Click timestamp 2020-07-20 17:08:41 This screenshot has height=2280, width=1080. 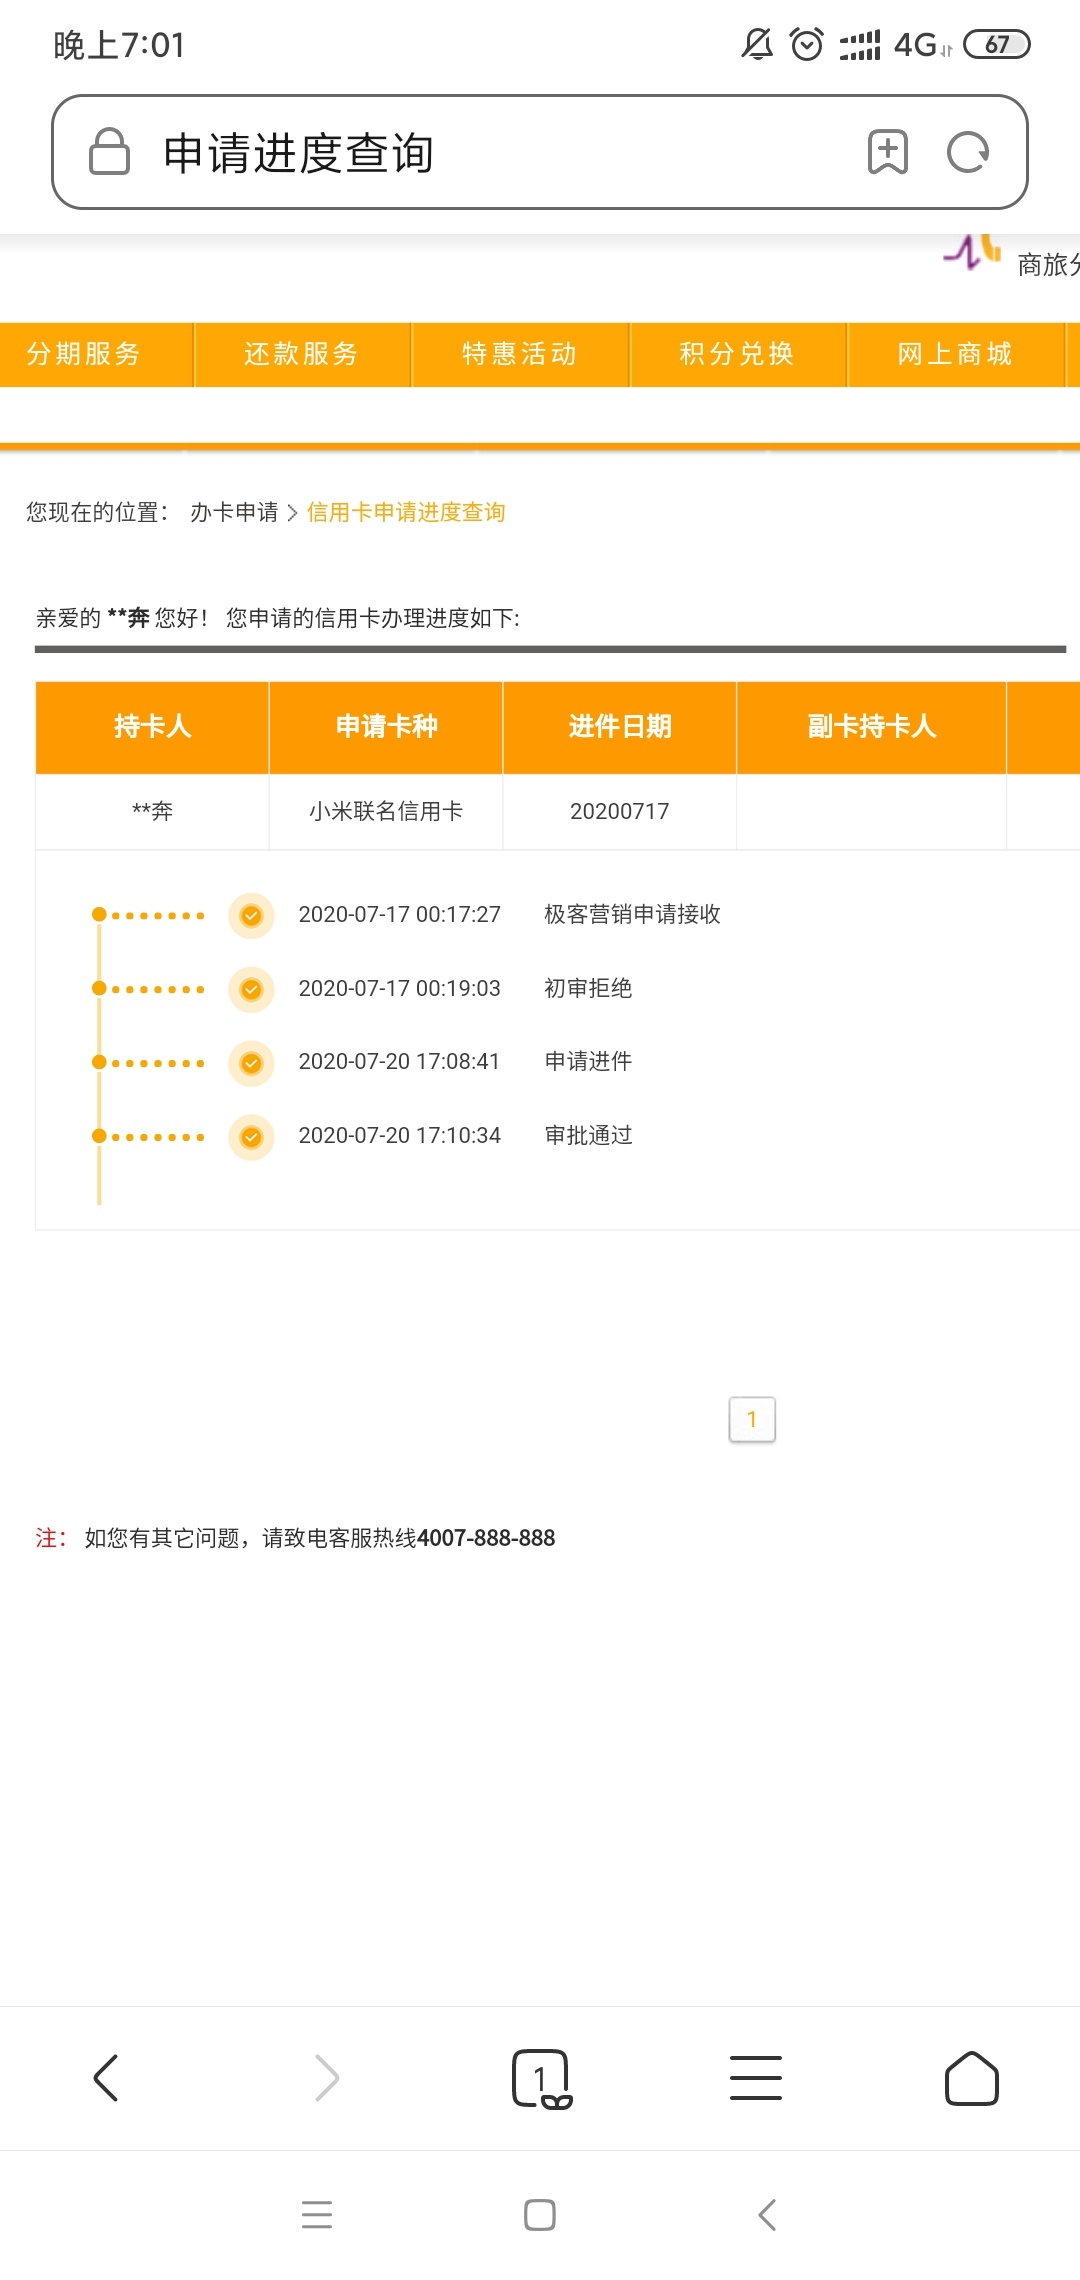pos(400,1061)
